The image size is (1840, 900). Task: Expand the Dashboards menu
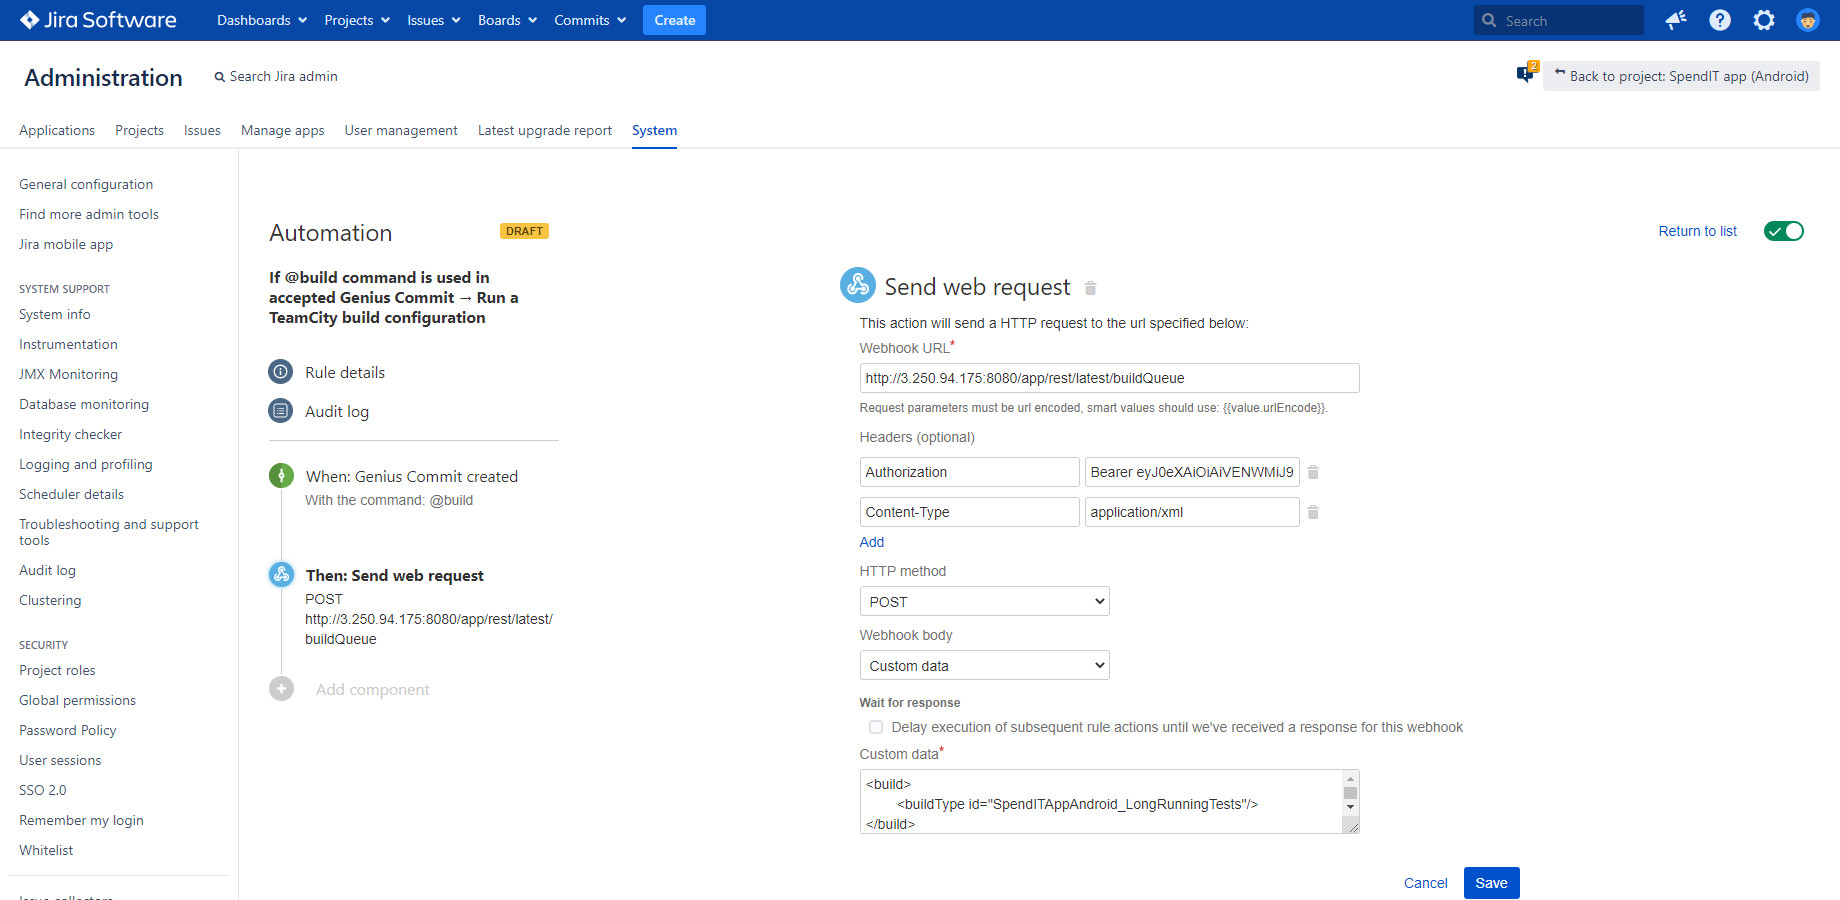(262, 20)
